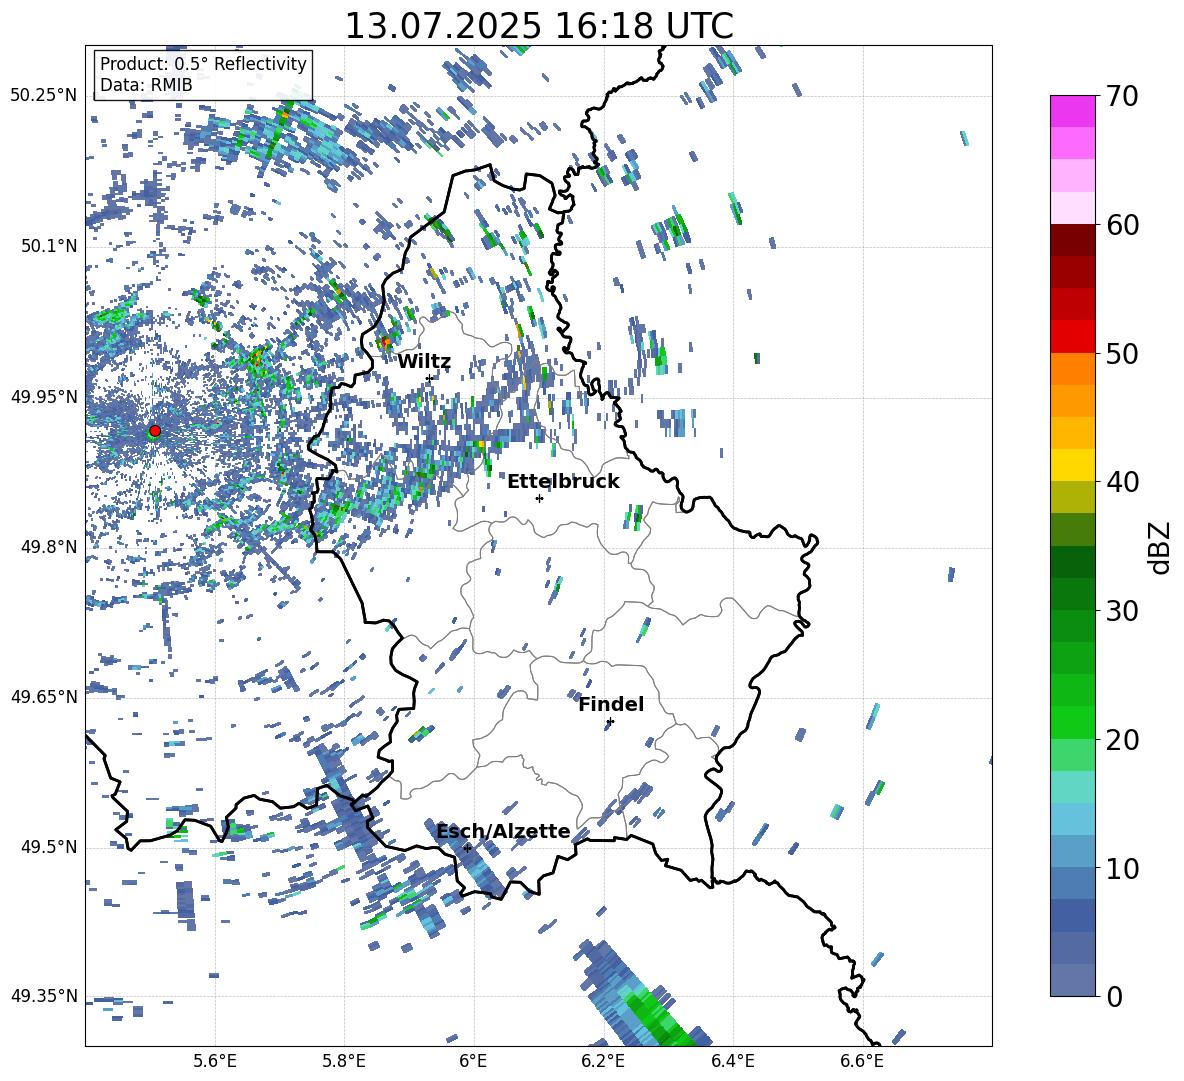Click the 5.8°E longitude label
Image resolution: width=1184 pixels, height=1081 pixels.
pyautogui.click(x=344, y=1061)
